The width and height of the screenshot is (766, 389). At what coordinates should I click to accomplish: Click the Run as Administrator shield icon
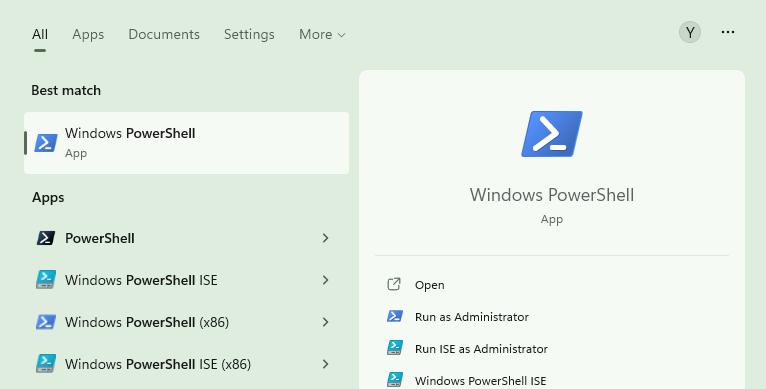point(395,317)
